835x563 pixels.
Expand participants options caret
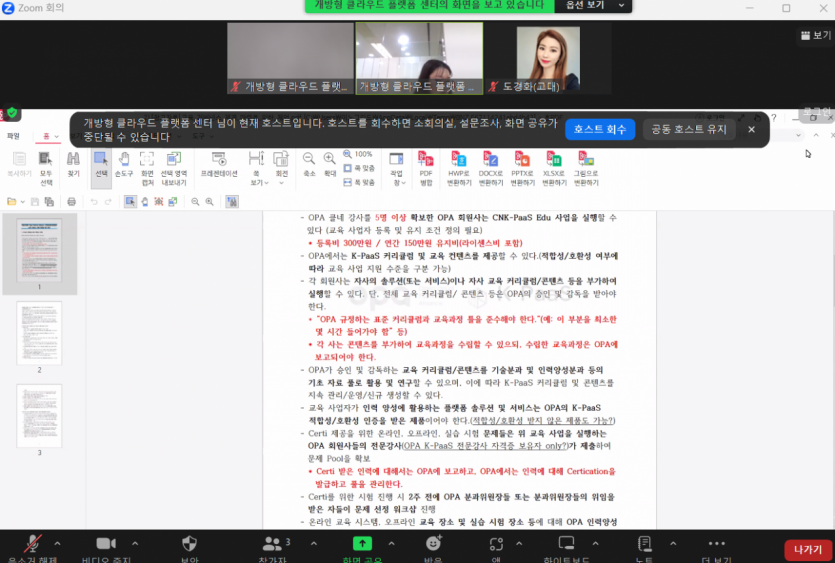tap(314, 543)
